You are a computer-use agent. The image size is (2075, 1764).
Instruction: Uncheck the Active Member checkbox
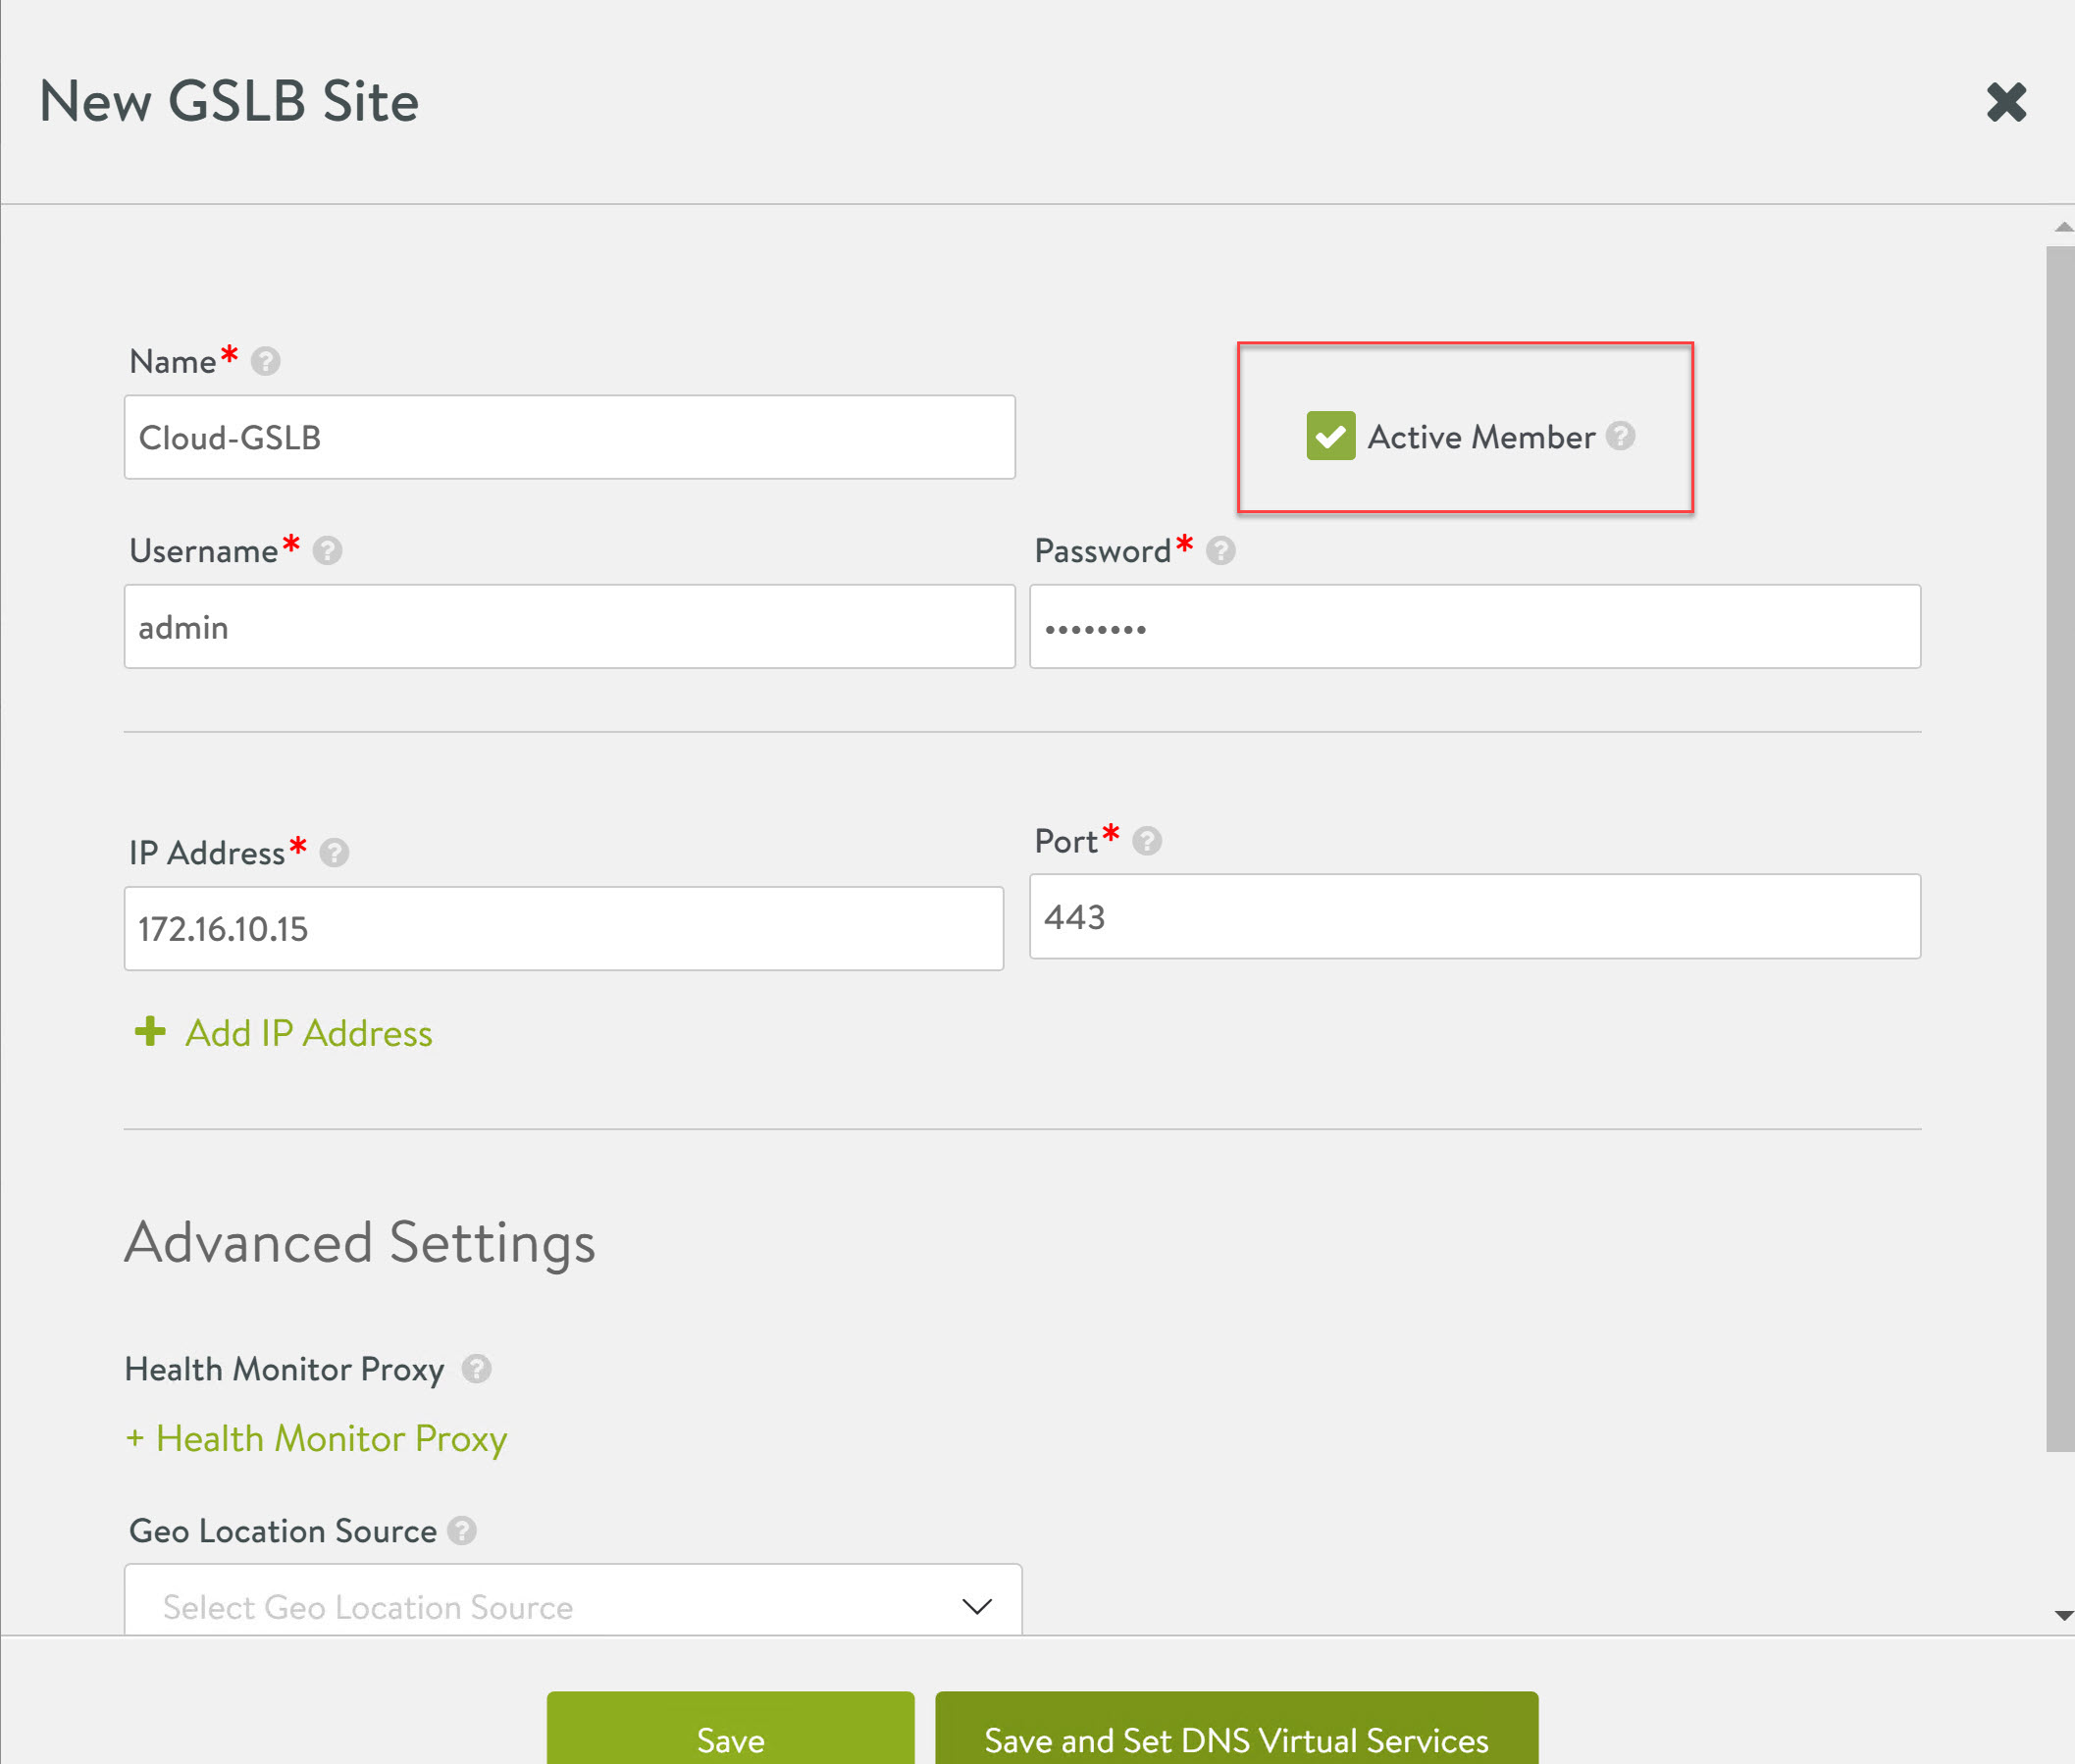(x=1330, y=436)
